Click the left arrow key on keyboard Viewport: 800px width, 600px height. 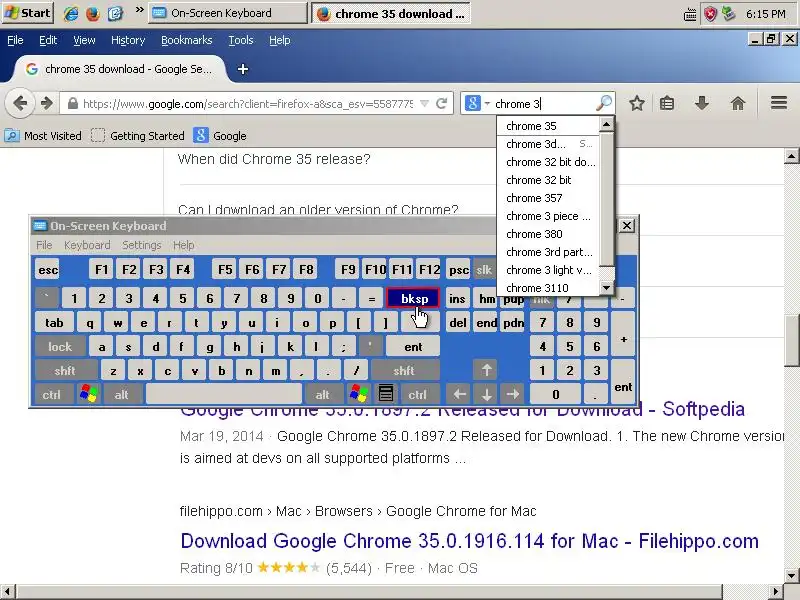[459, 394]
